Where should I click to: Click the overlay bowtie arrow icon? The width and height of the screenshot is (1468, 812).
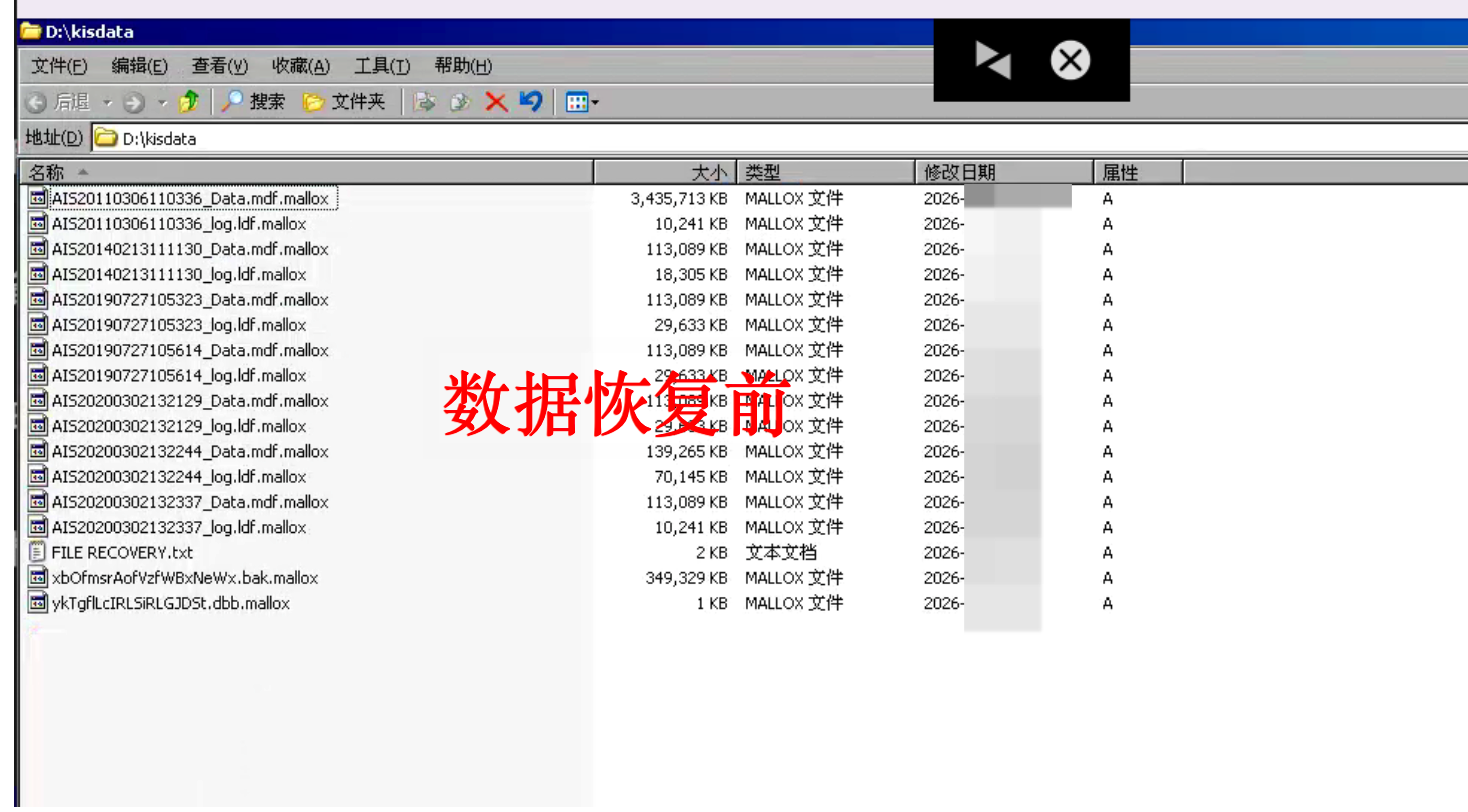point(993,61)
